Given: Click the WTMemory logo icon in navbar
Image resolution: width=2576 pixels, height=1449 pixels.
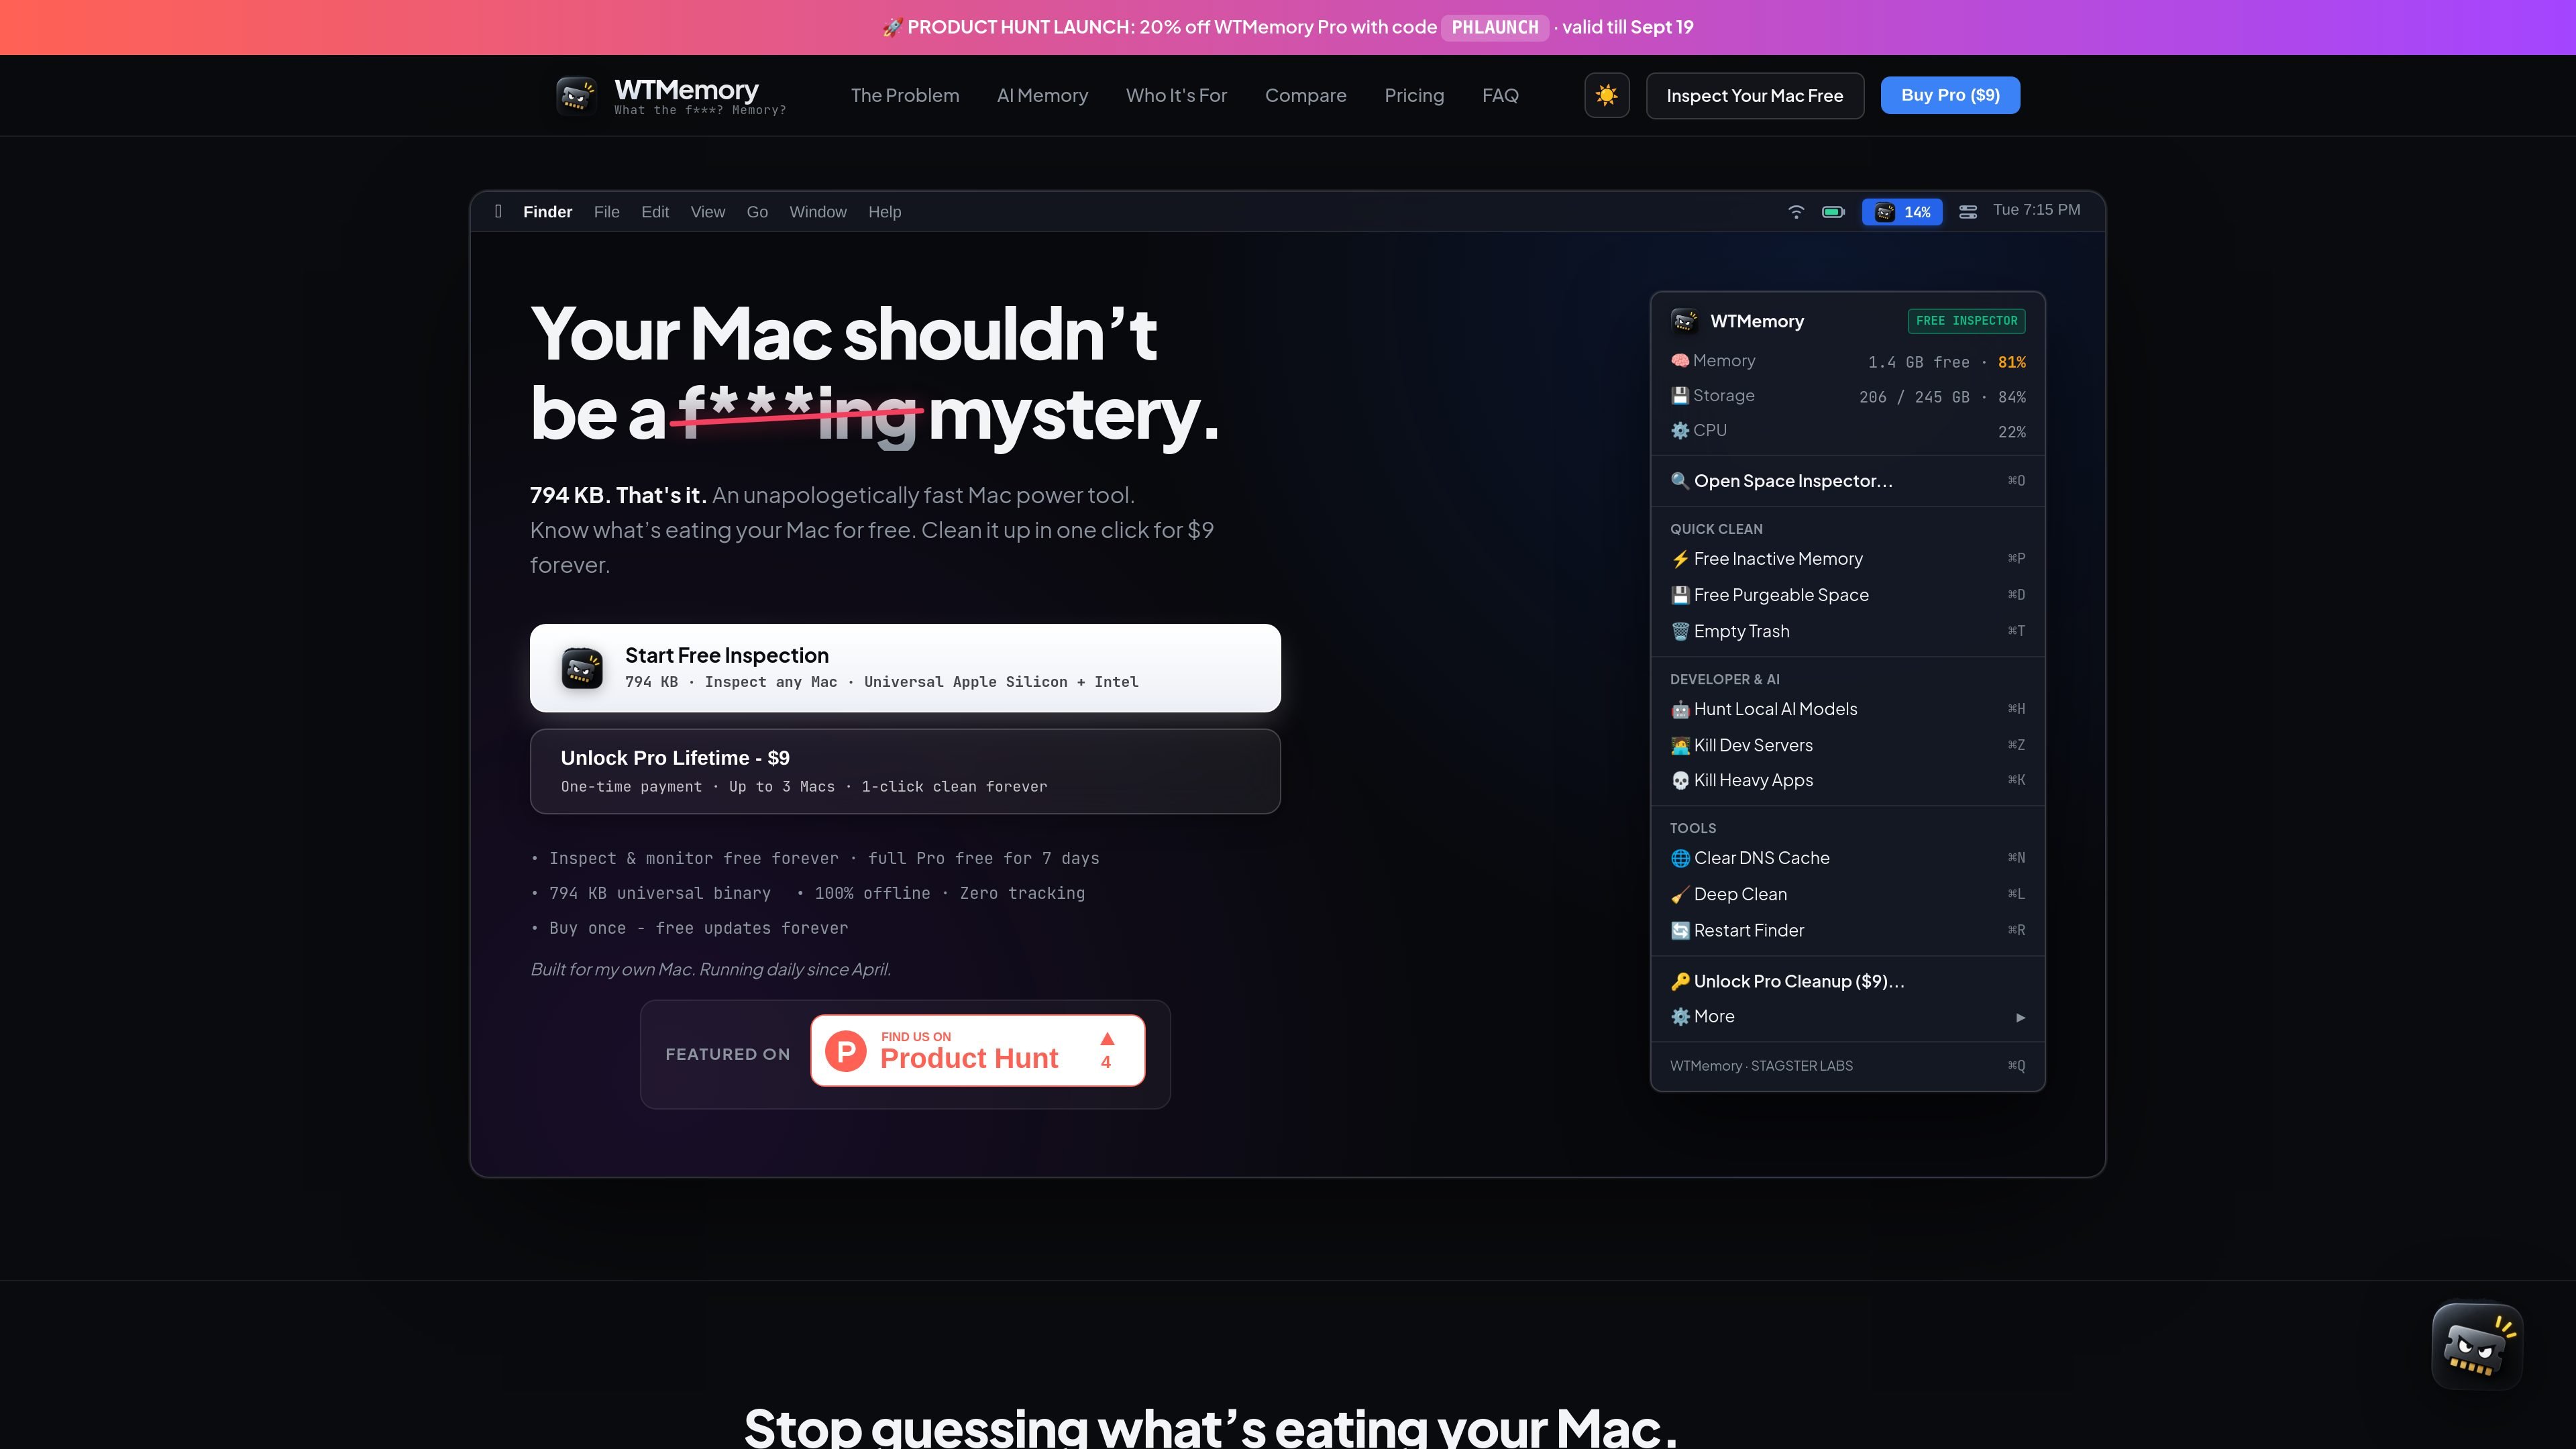Looking at the screenshot, I should (576, 95).
